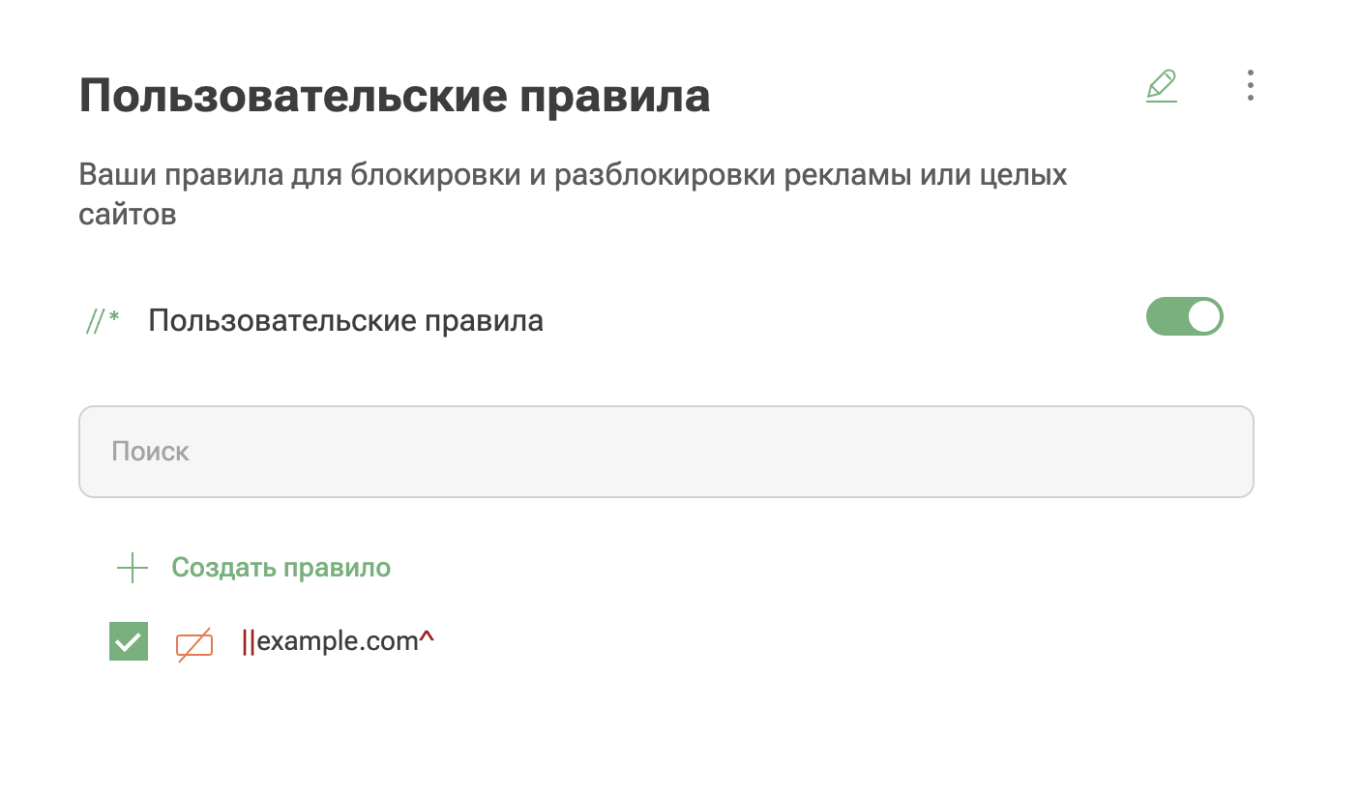Image resolution: width=1360 pixels, height=797 pixels.
Task: Click the Пользовательские правила label beside the switch
Action: click(x=346, y=321)
